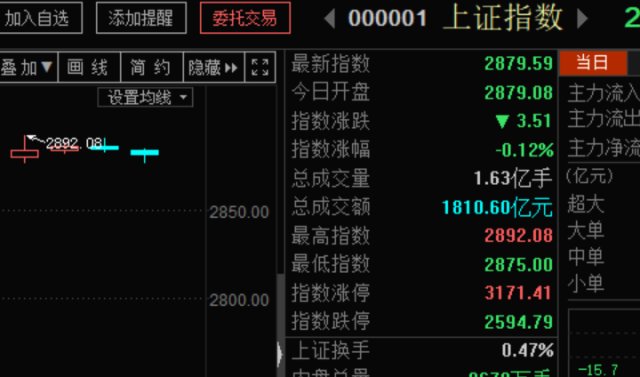Click 最高指数 value 2892.08 in table
The height and width of the screenshot is (377, 640).
pos(518,236)
